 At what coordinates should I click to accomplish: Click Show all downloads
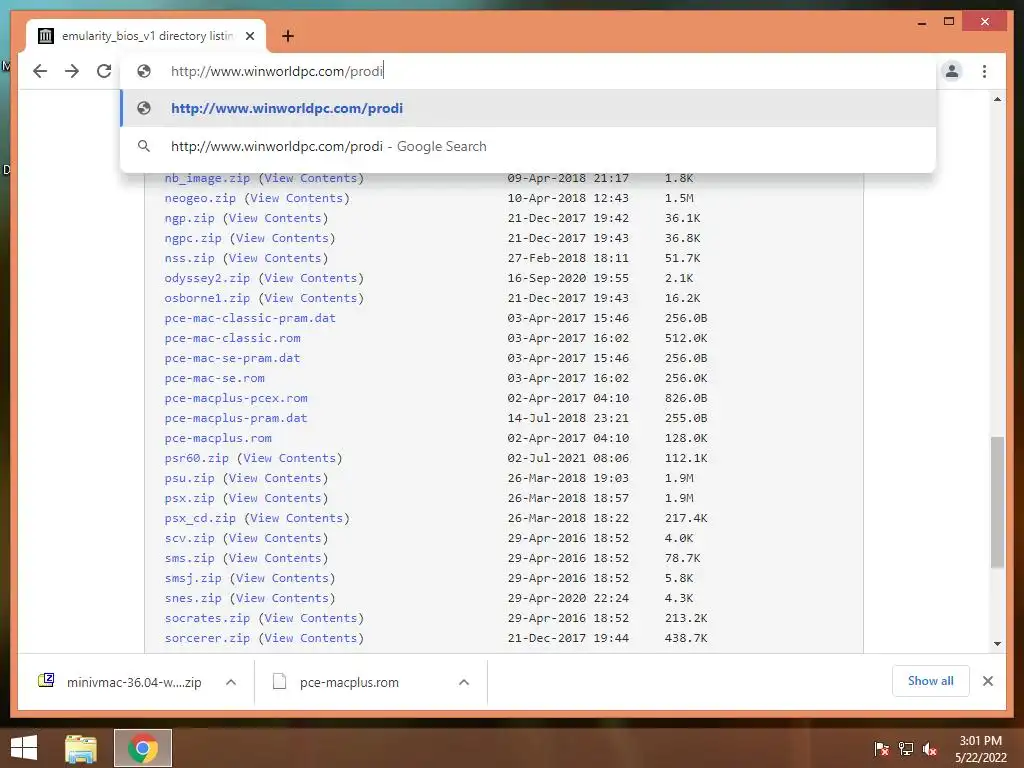931,681
